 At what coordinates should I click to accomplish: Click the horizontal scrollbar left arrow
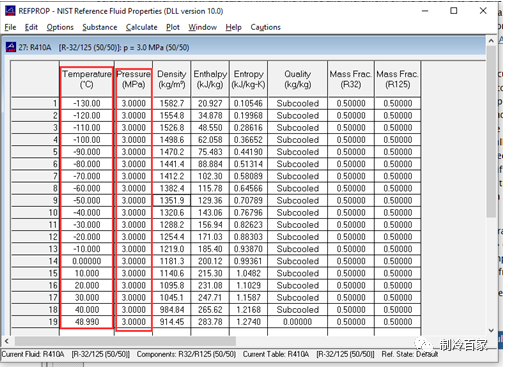click(7, 341)
